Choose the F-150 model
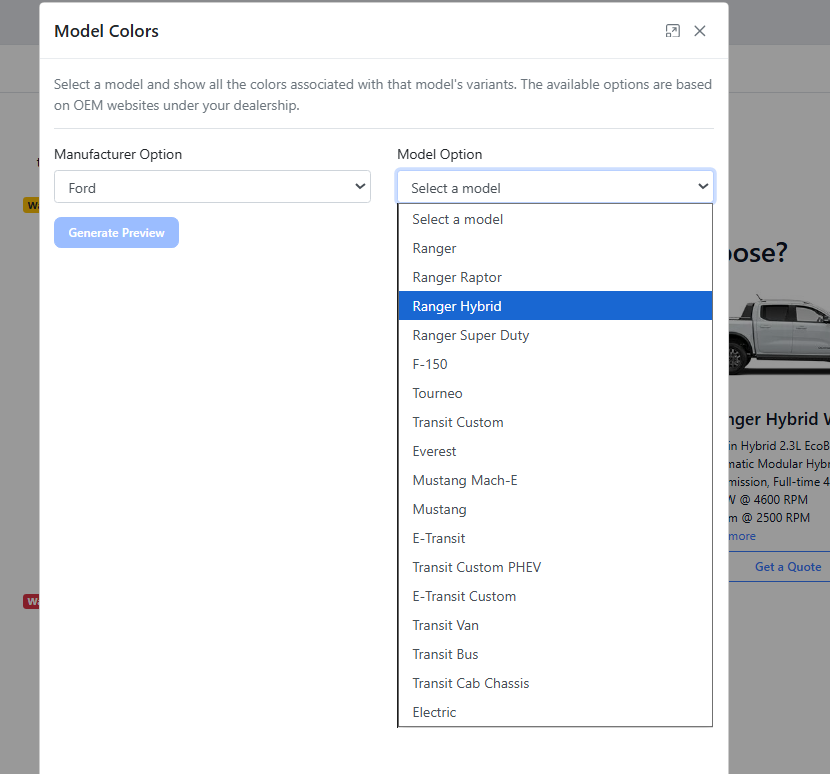 (x=430, y=364)
